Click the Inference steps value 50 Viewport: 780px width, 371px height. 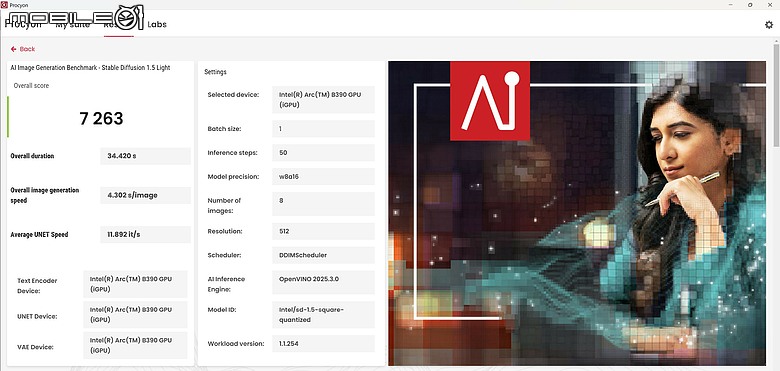(x=323, y=153)
